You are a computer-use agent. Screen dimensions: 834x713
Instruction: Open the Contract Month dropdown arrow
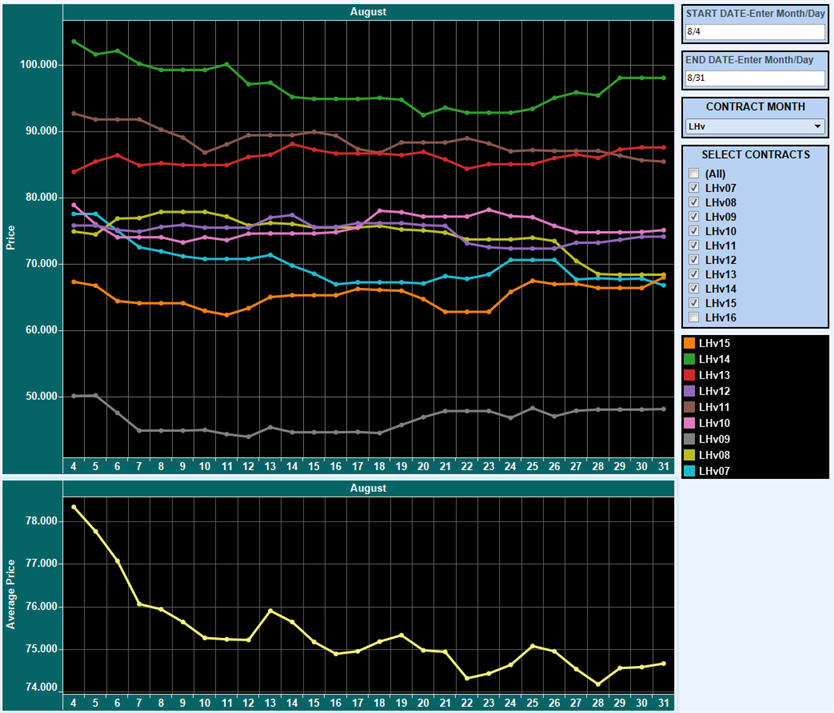click(x=818, y=127)
